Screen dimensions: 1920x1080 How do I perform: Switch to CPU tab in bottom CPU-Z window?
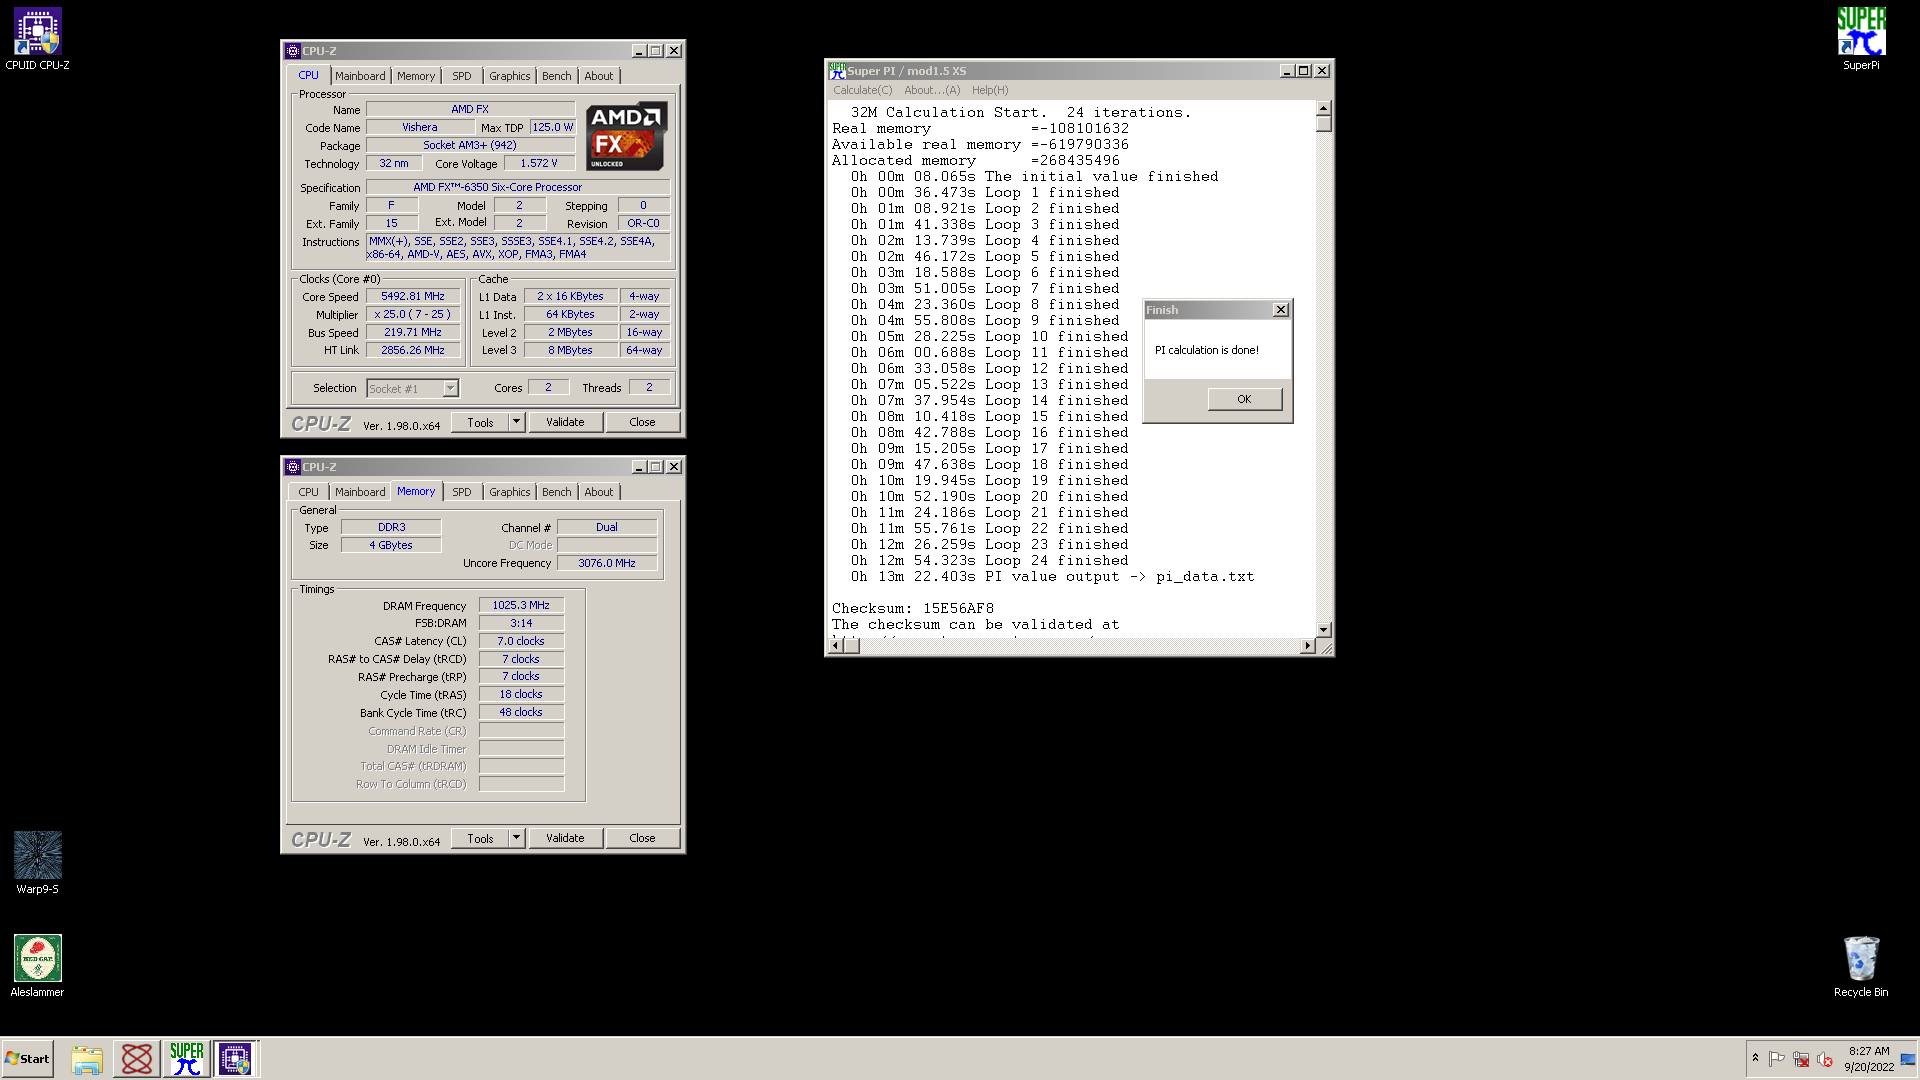click(309, 492)
